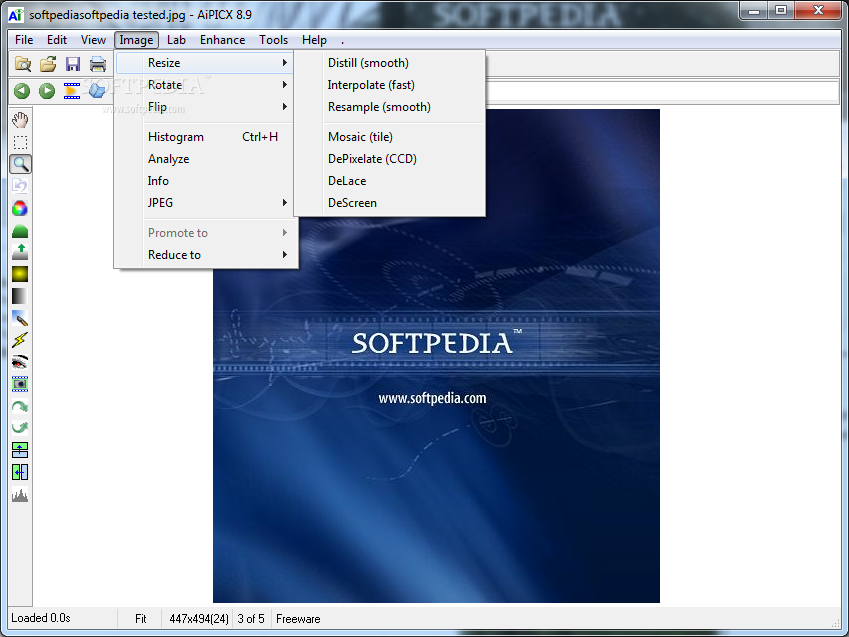Open the Tools menu
The width and height of the screenshot is (849, 637).
273,40
